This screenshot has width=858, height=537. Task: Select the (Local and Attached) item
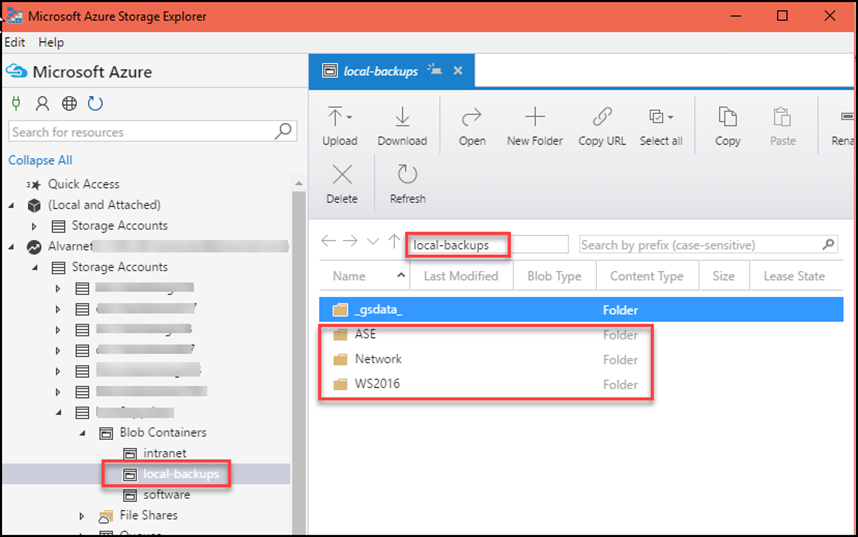tap(104, 205)
